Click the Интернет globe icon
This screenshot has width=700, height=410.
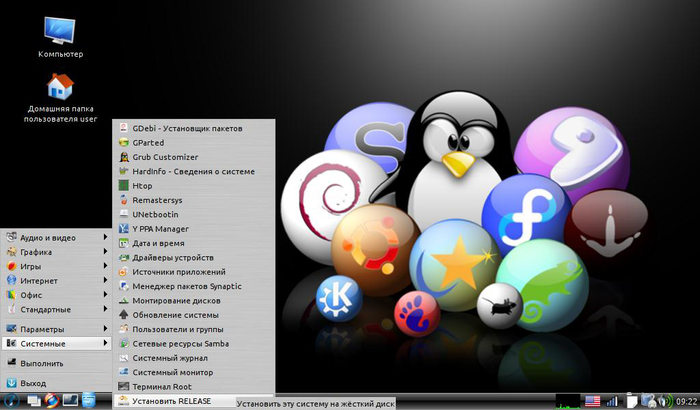(x=11, y=280)
